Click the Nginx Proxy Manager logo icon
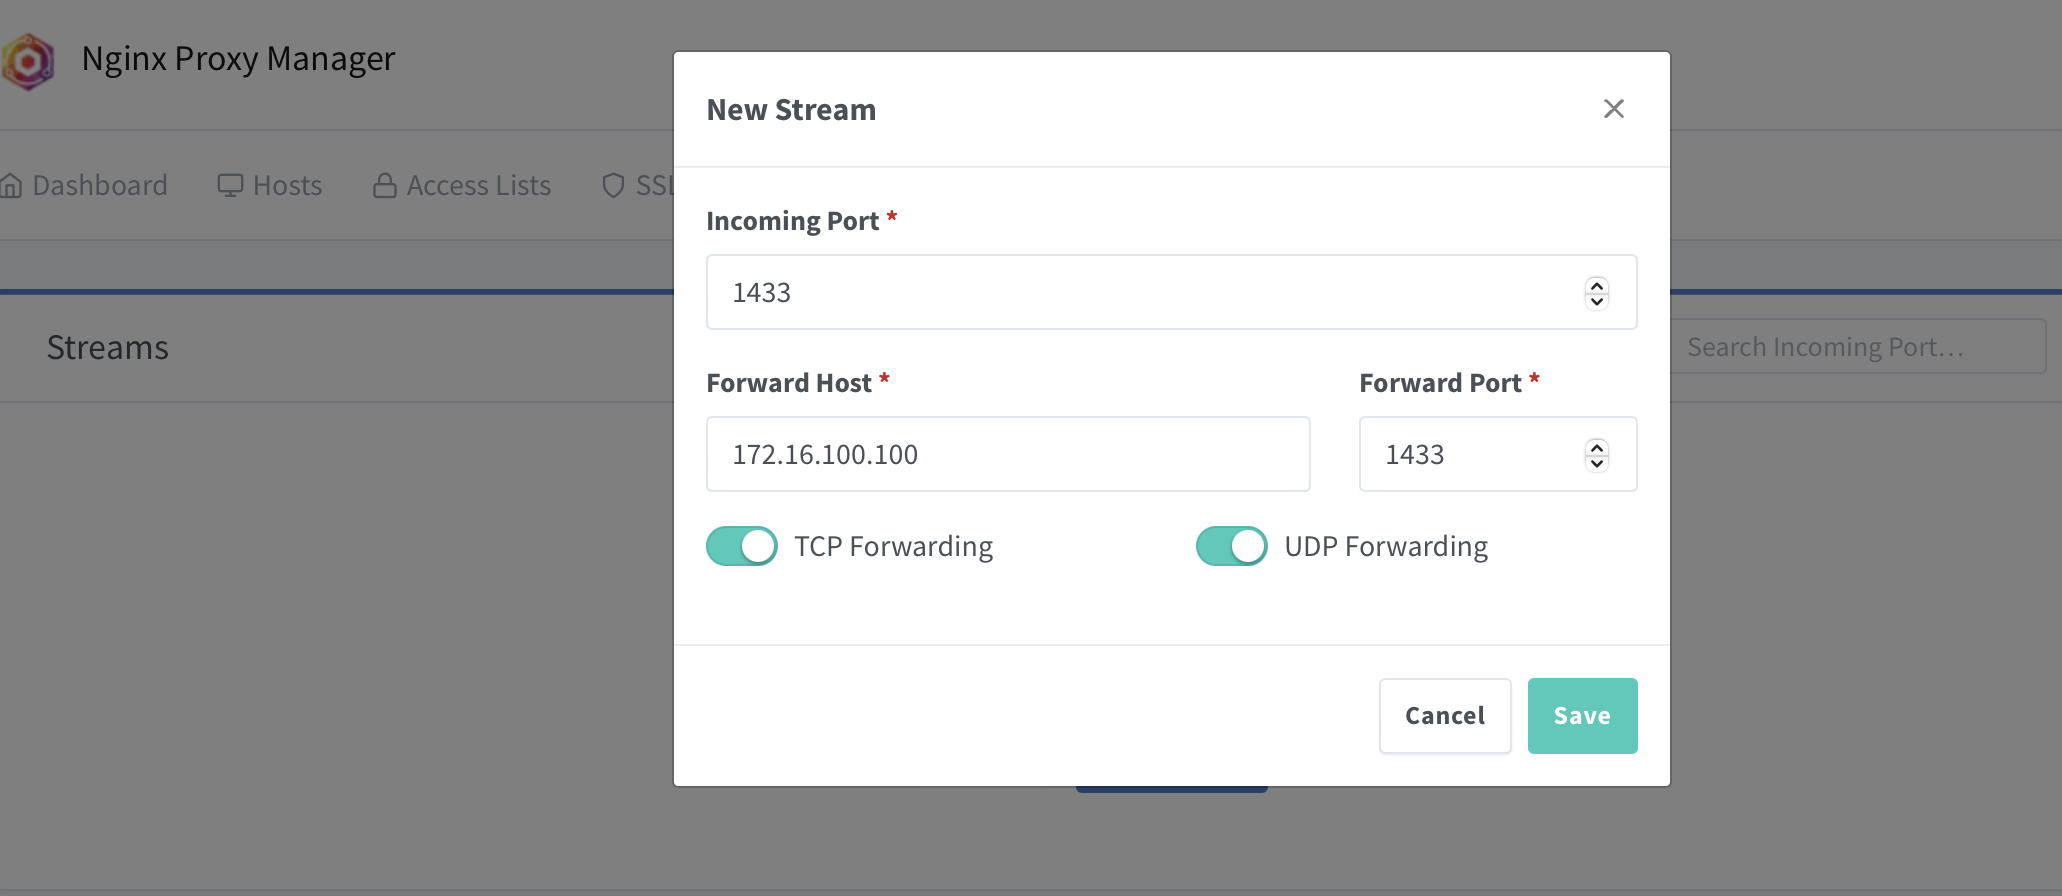The width and height of the screenshot is (2062, 896). (28, 61)
